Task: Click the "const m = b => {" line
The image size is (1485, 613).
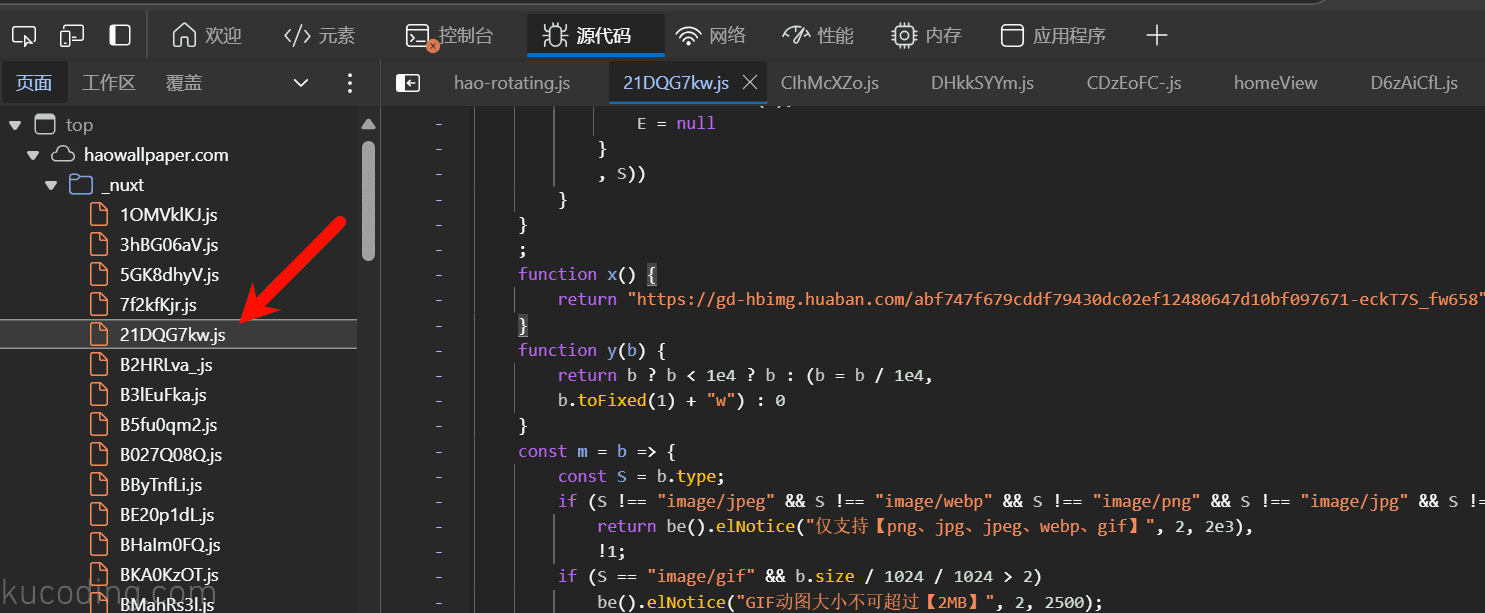Action: 597,451
